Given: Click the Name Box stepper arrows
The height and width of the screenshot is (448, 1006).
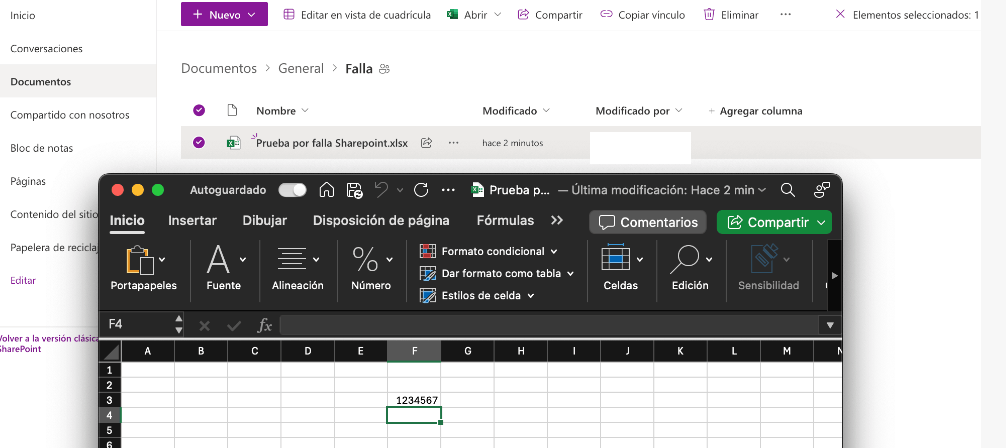Looking at the screenshot, I should click(179, 324).
